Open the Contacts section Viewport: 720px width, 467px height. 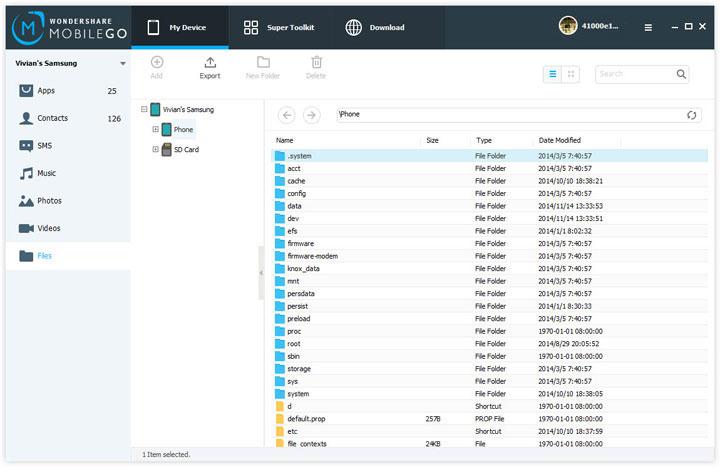pos(68,118)
